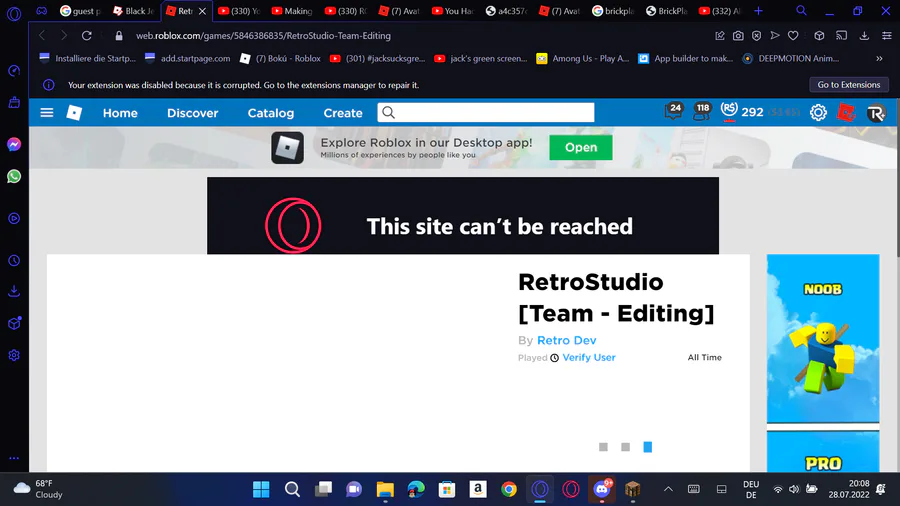This screenshot has width=900, height=506.
Task: Close the RetroStudio tab
Action: 202,11
